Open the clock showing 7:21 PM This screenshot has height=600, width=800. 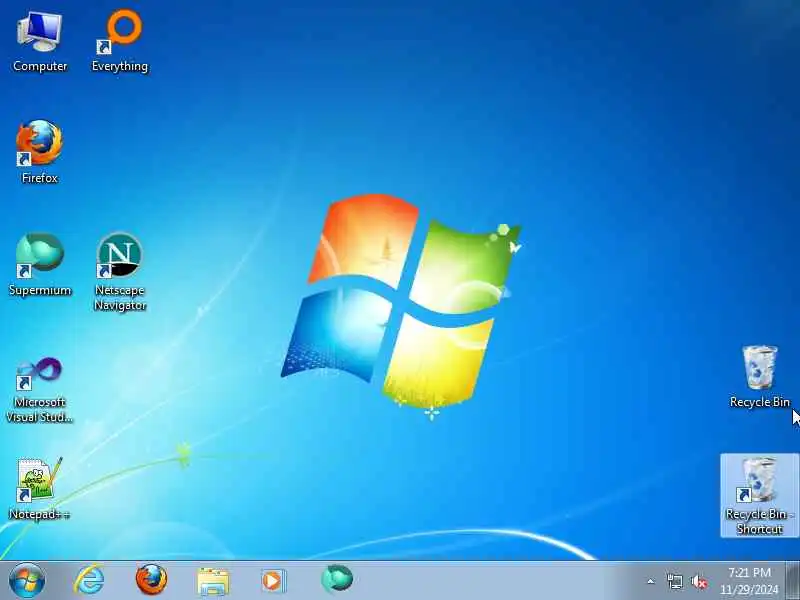click(x=749, y=581)
